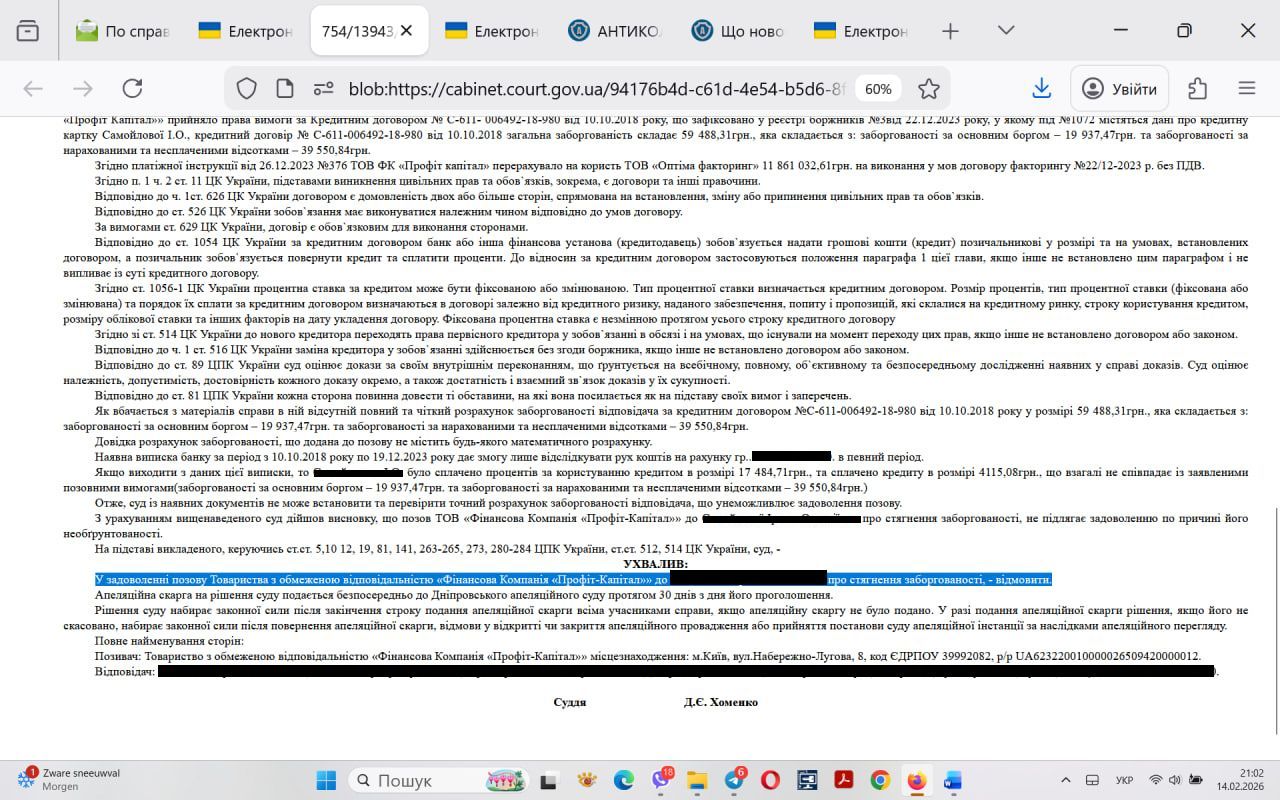Expand the hidden system tray icons chevron
This screenshot has width=1280, height=800.
1065,779
